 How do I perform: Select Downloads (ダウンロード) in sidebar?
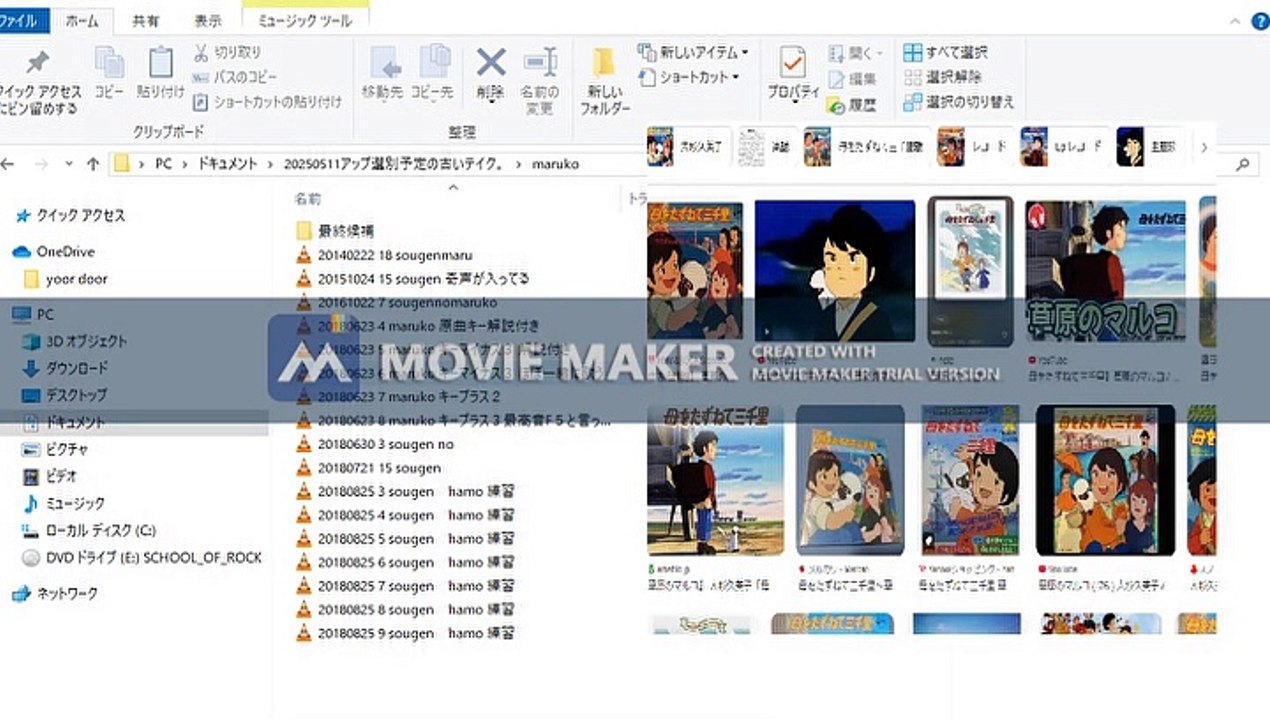(x=65, y=368)
